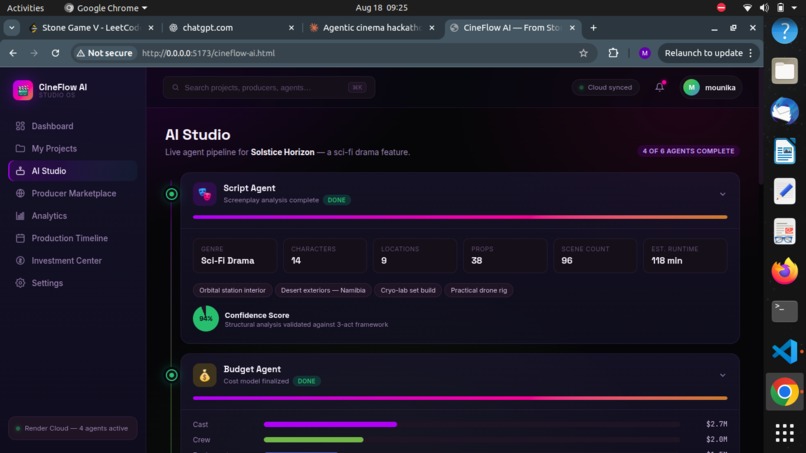Open Production Timeline section
Viewport: 806px width, 453px height.
pos(72,238)
